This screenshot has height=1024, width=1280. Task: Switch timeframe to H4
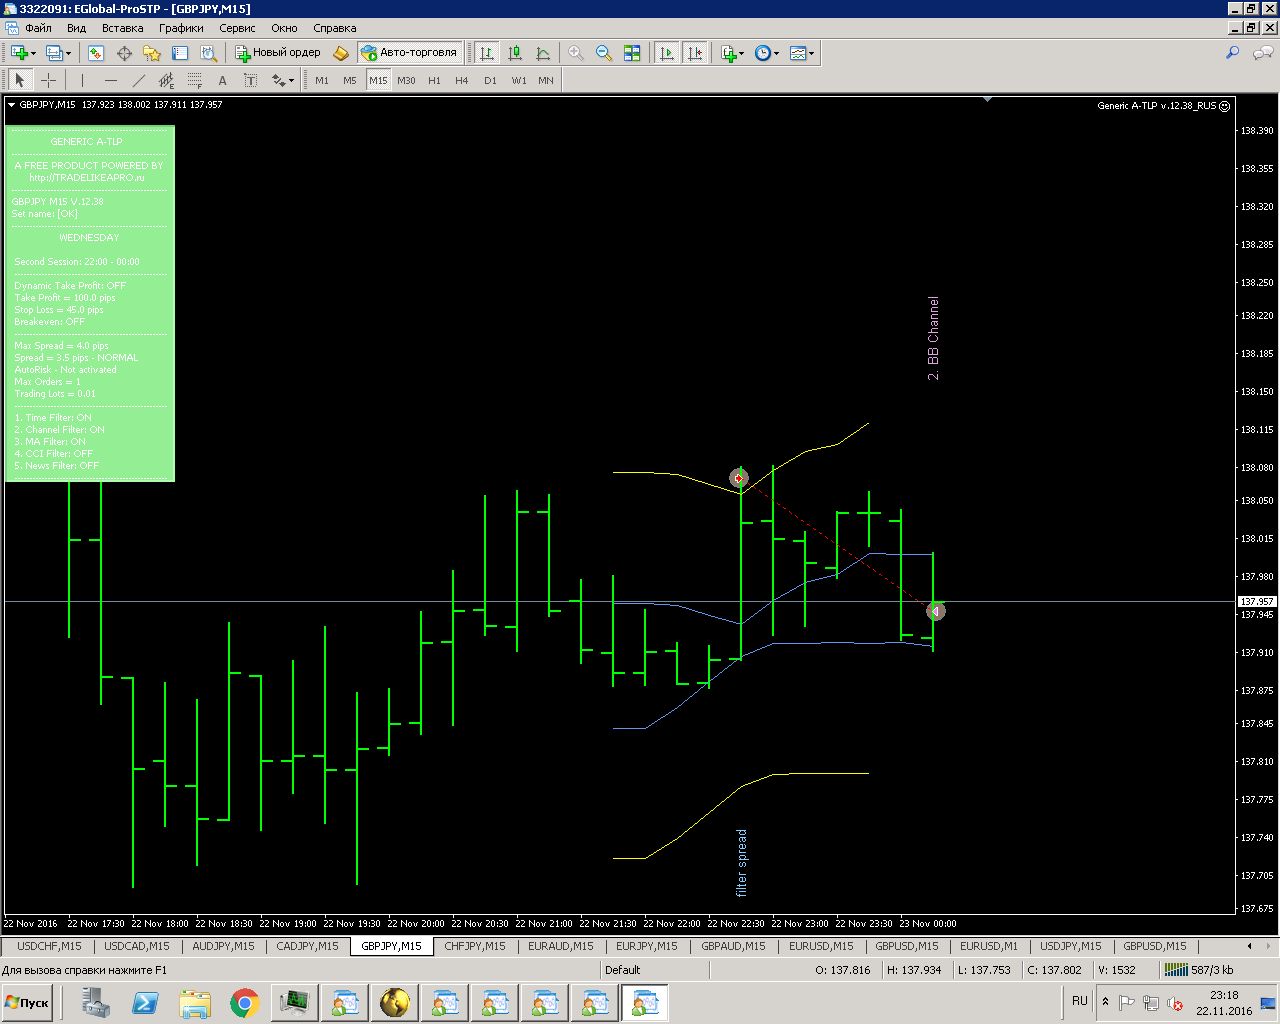tap(462, 80)
